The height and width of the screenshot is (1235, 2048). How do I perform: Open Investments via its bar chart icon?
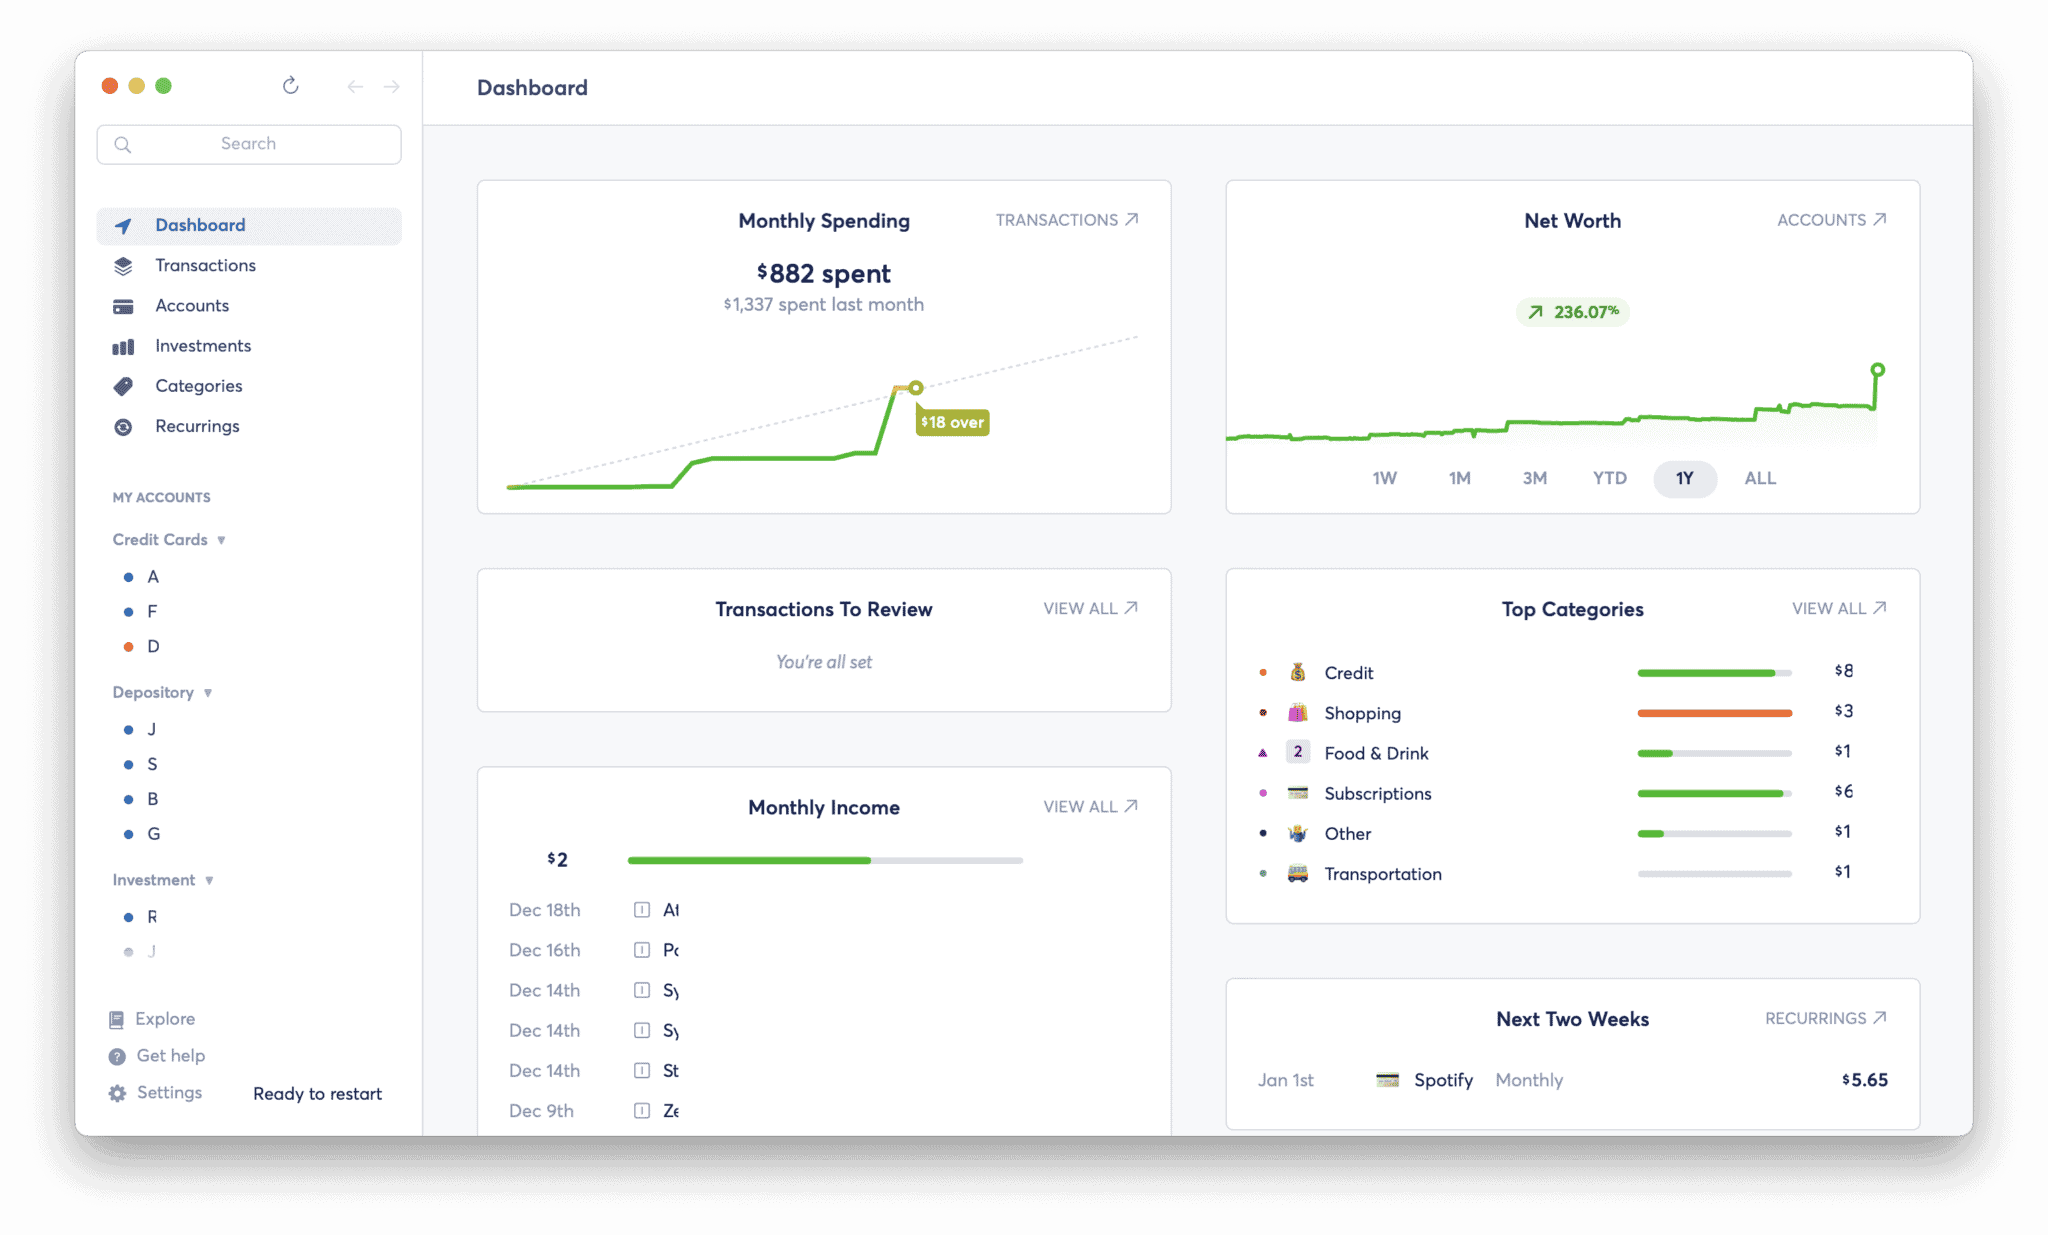123,347
